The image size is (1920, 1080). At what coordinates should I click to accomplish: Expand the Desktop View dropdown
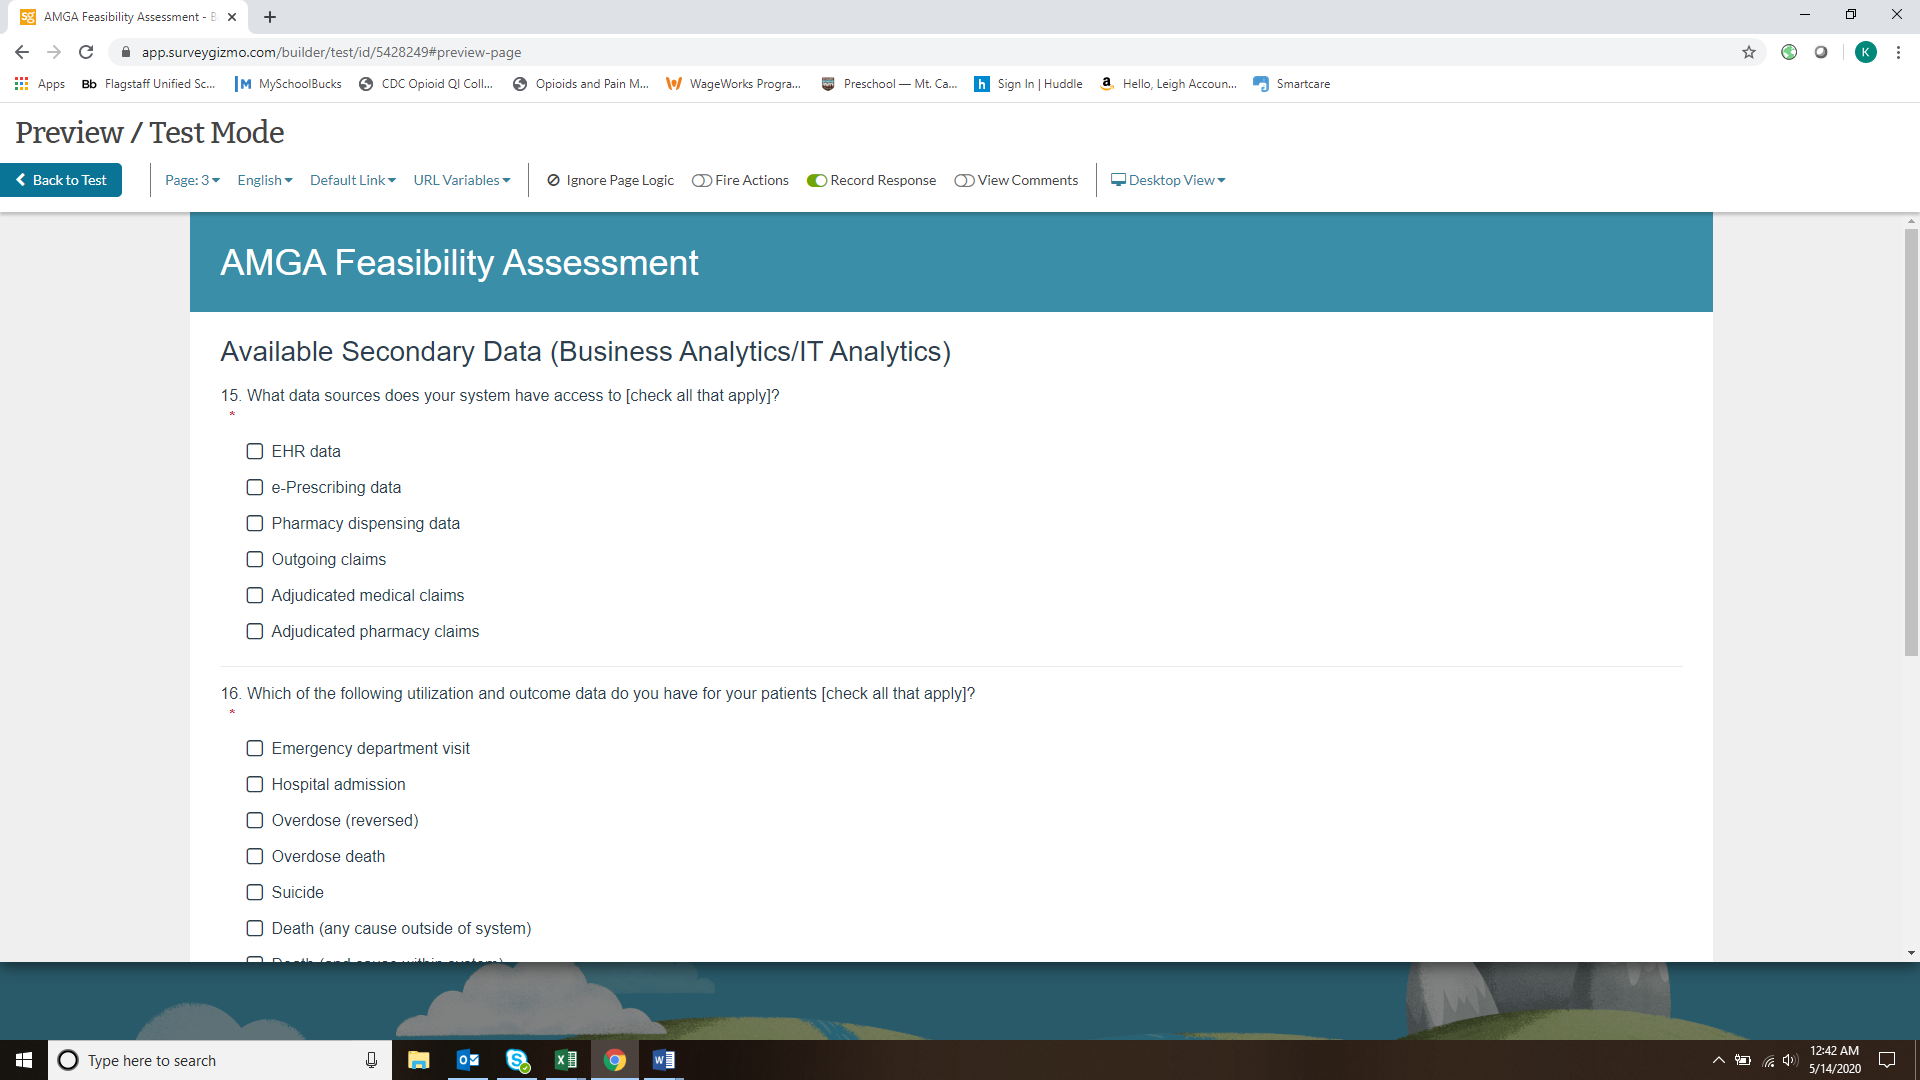pyautogui.click(x=1168, y=181)
